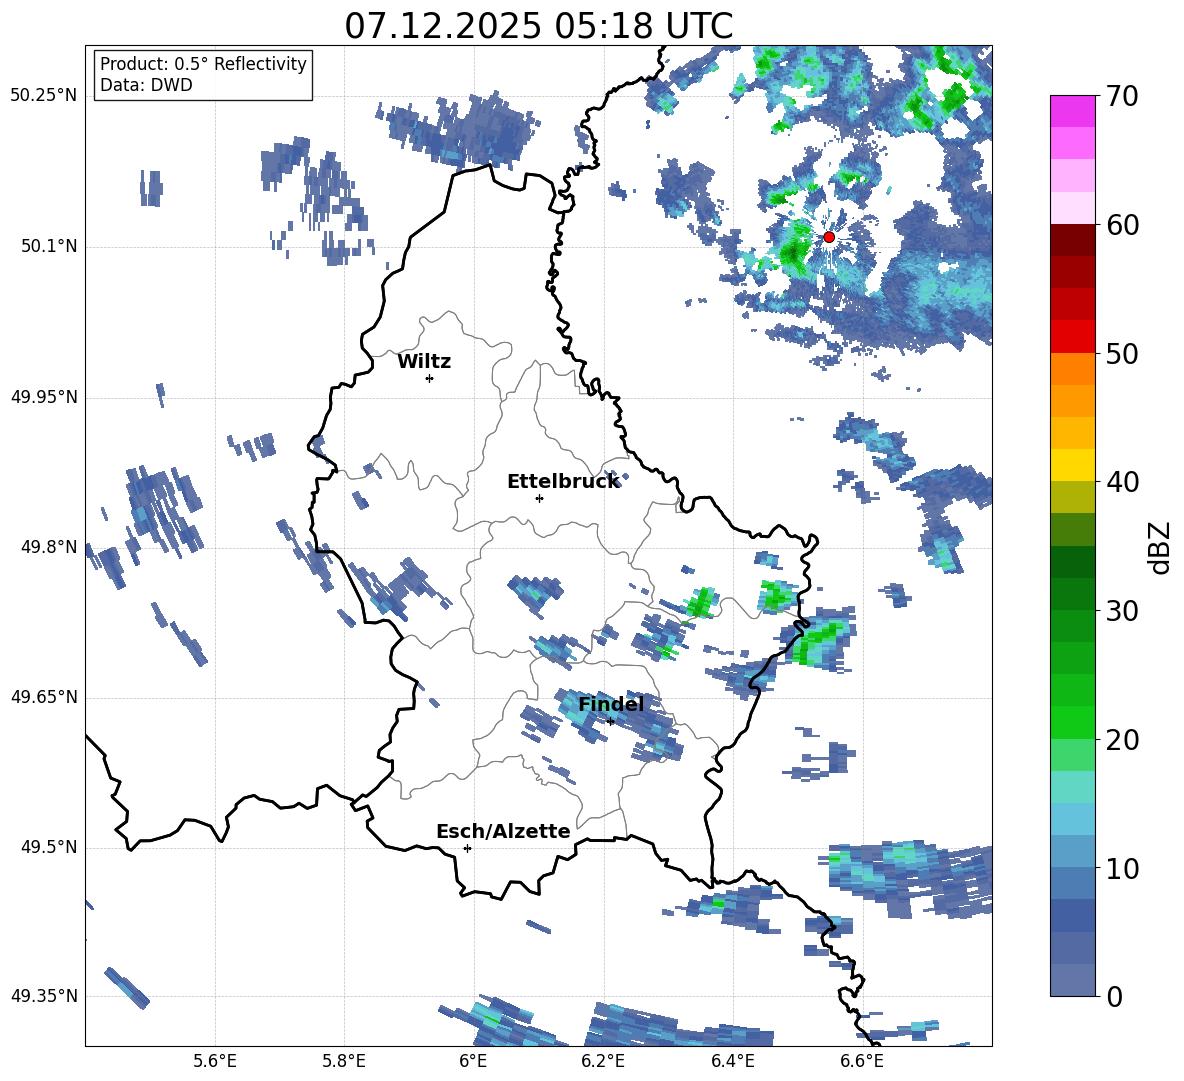Viewport: 1184px width, 1081px height.
Task: Click the 5.6°E longitude label
Action: click(x=215, y=1061)
